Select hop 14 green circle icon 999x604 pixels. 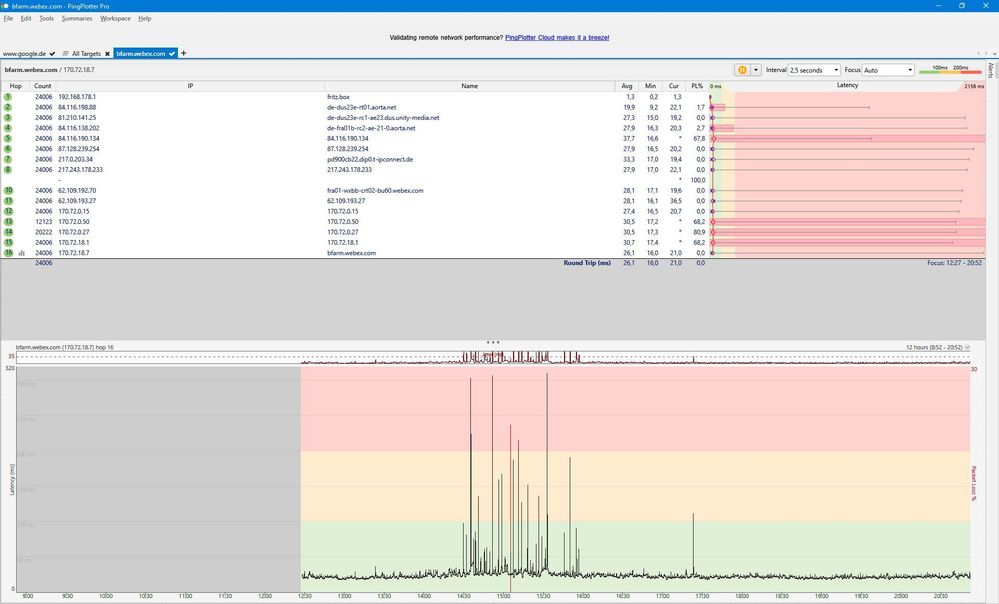pyautogui.click(x=8, y=232)
